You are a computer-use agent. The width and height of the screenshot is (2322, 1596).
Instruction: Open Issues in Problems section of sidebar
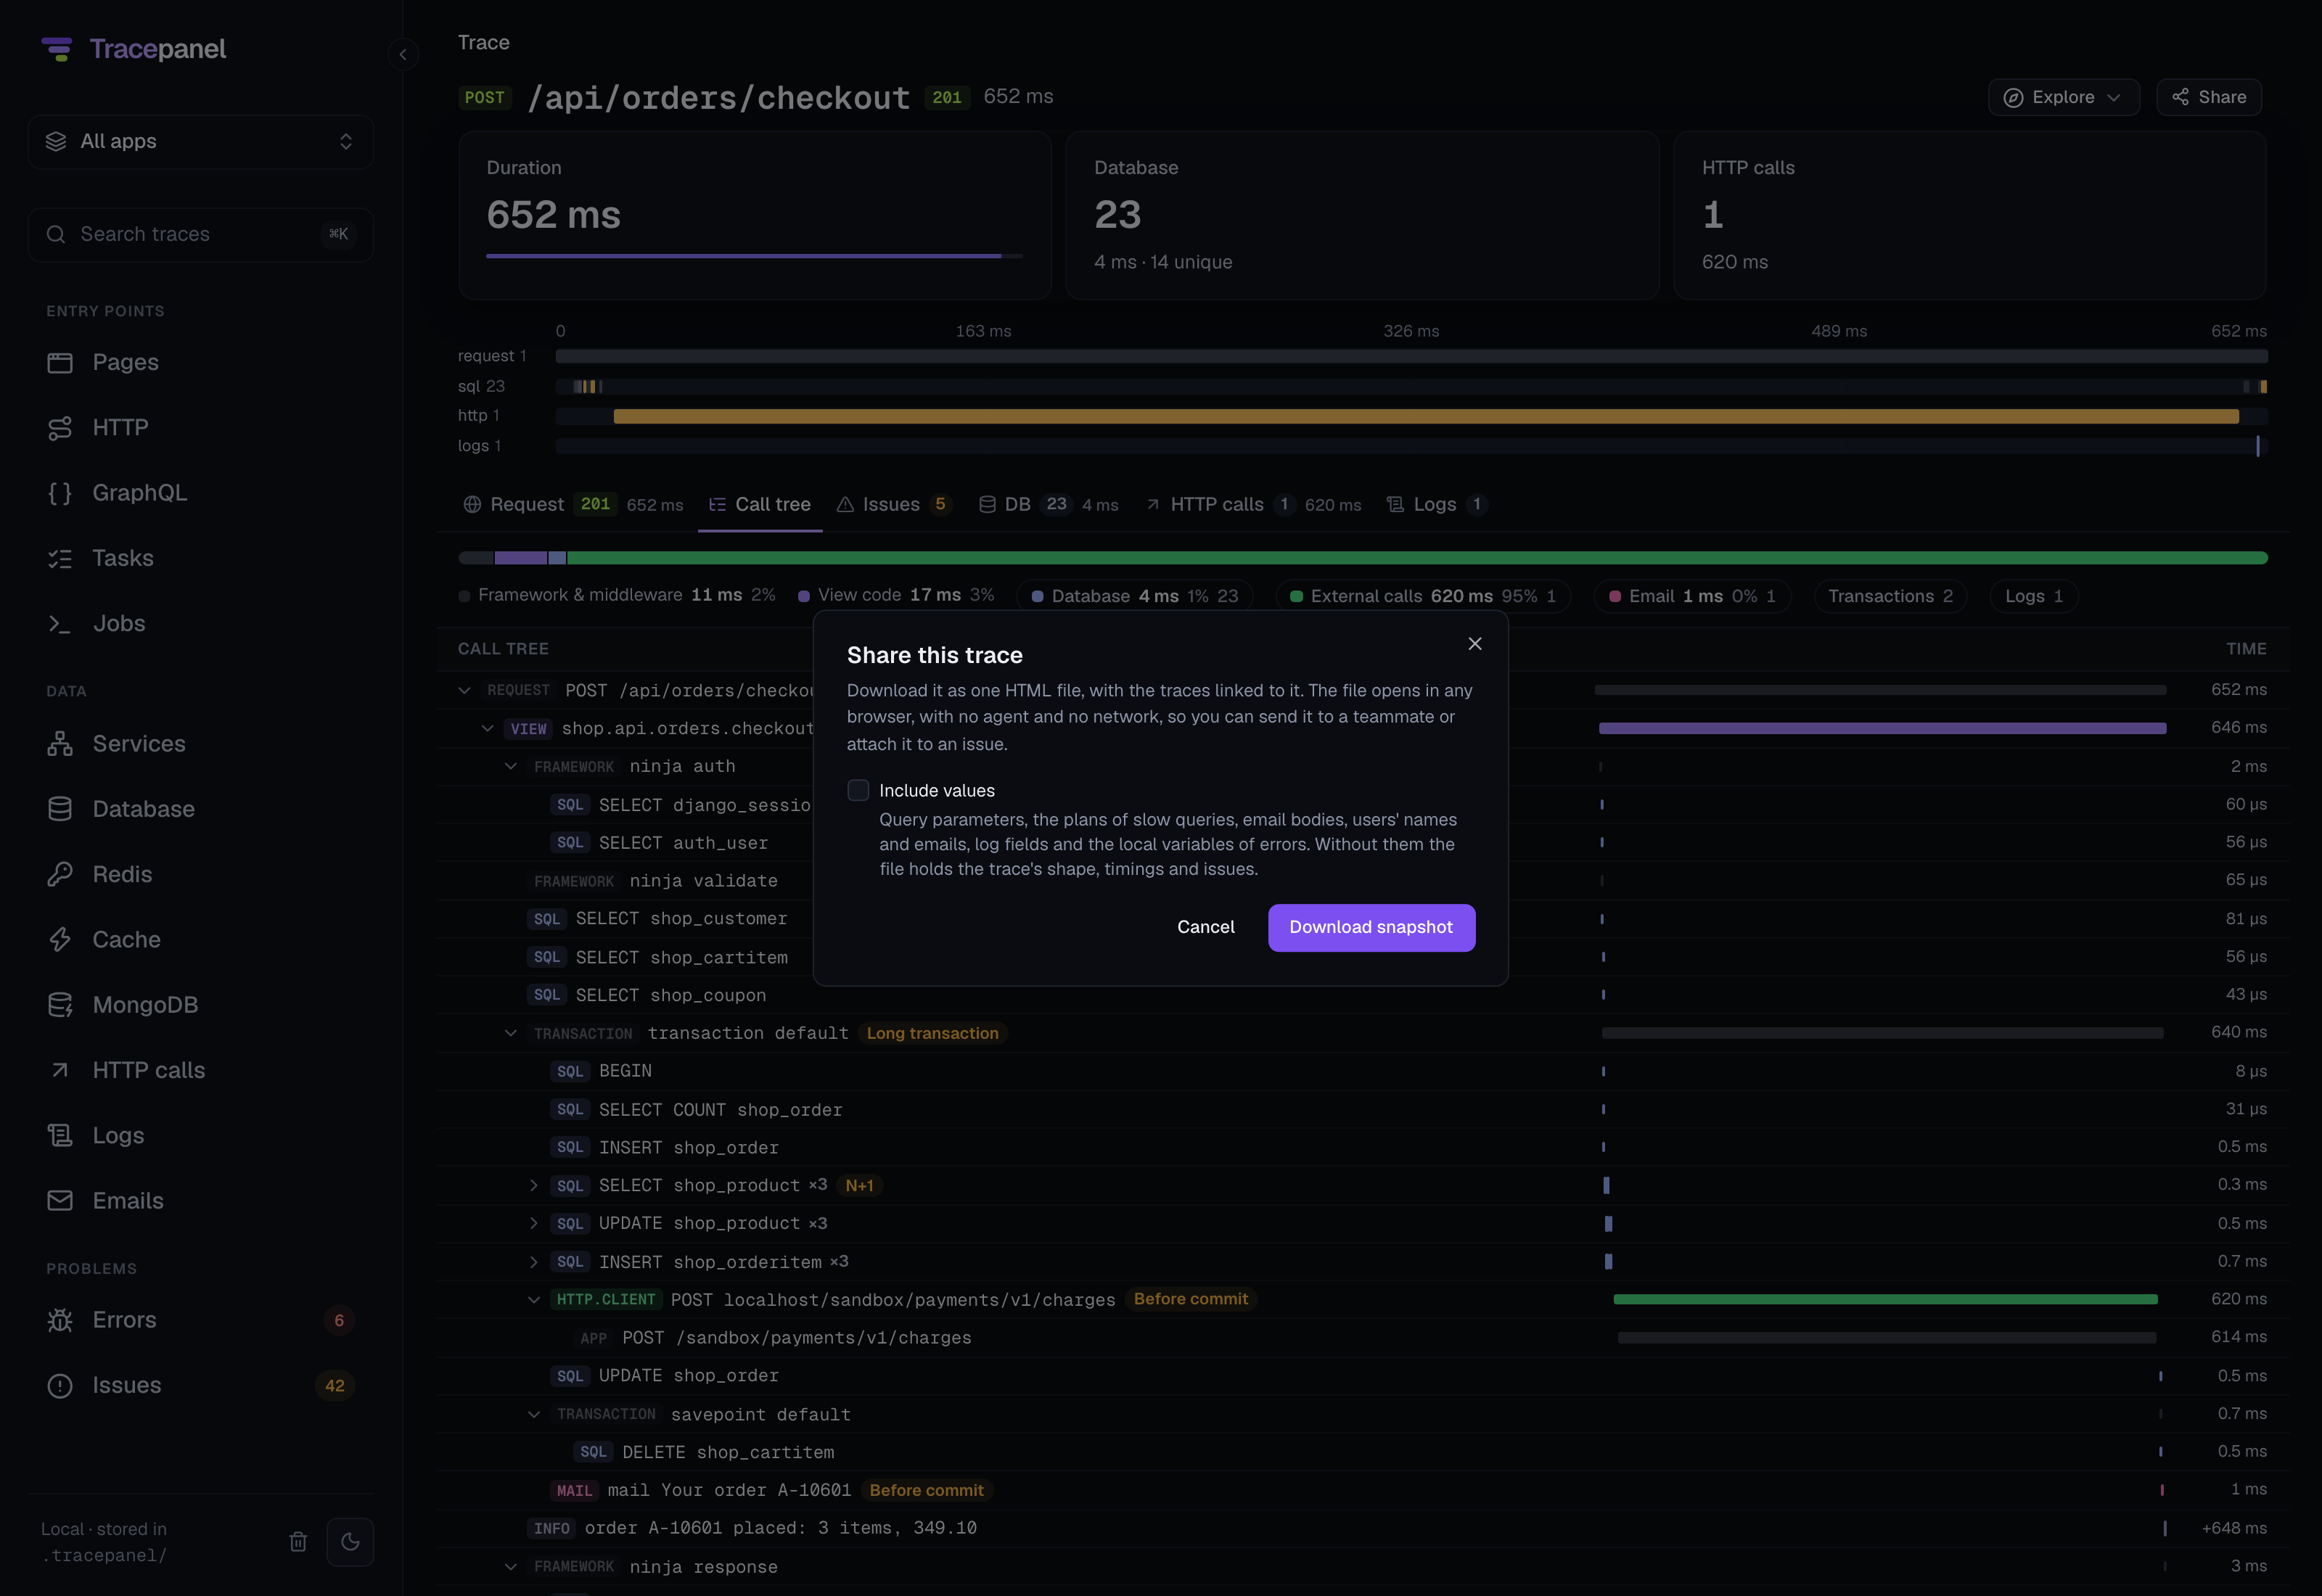pos(200,1386)
